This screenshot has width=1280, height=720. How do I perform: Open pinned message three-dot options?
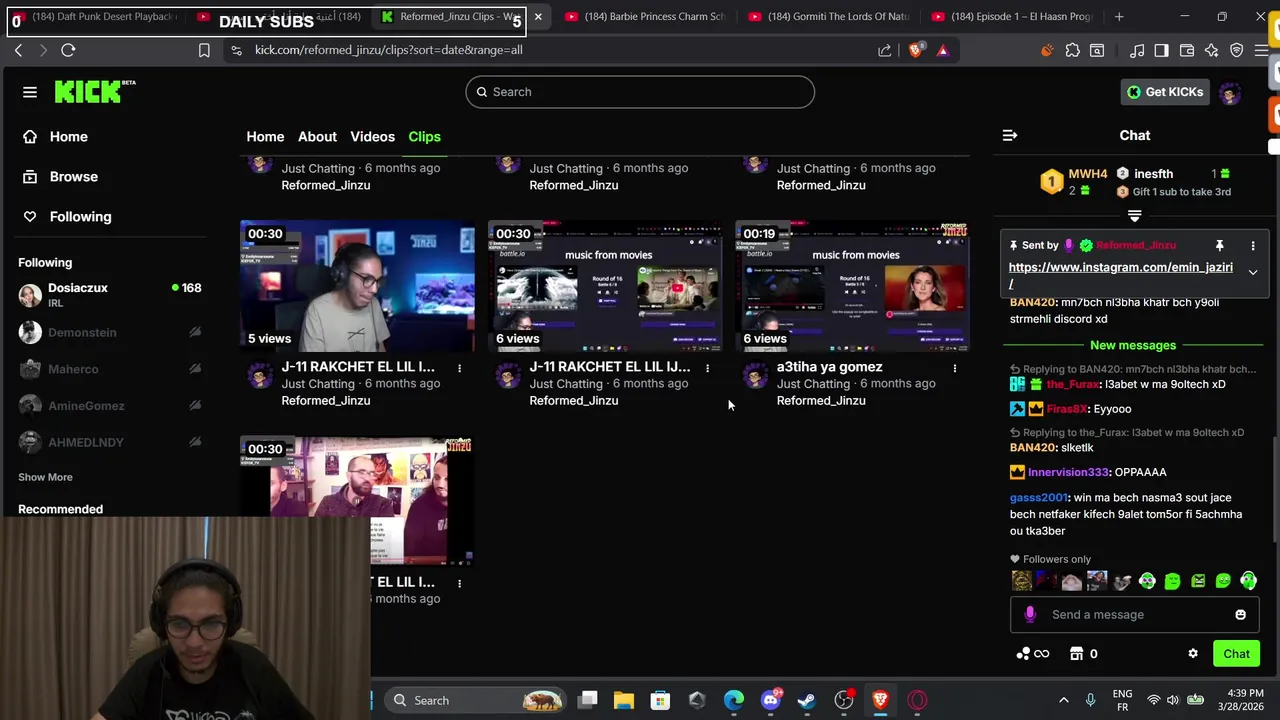pos(1253,245)
